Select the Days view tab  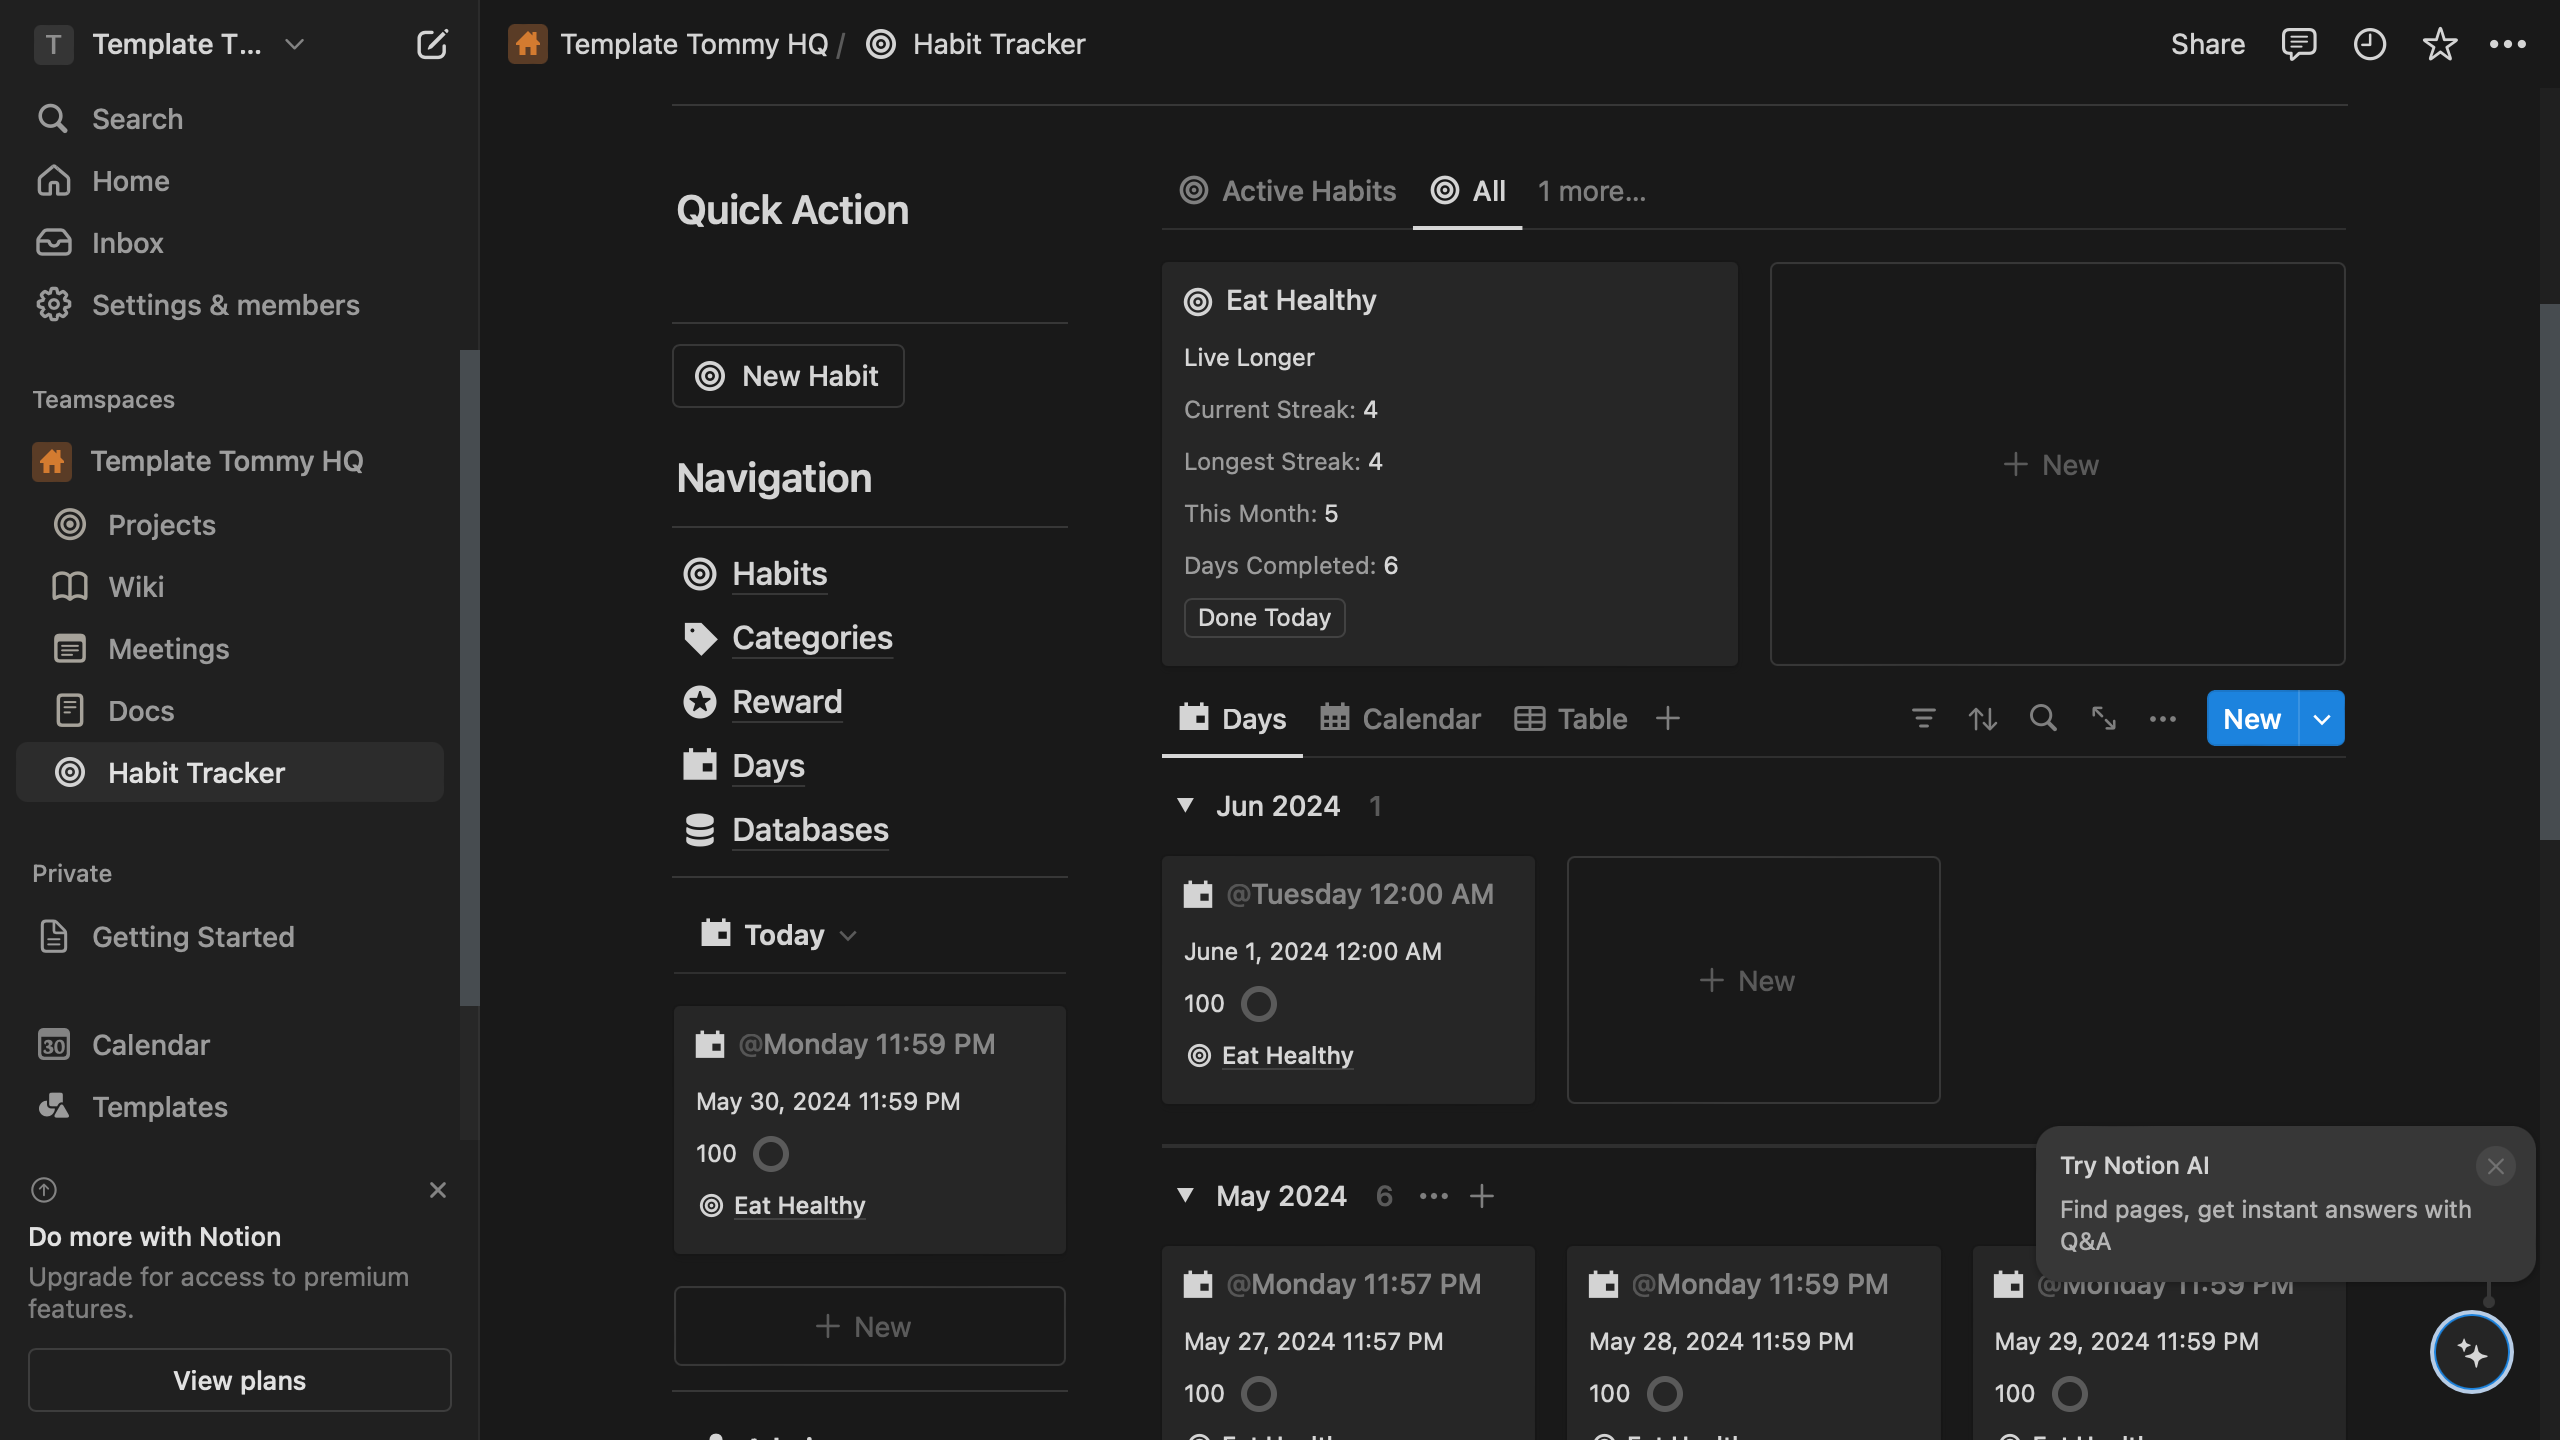pyautogui.click(x=1232, y=718)
